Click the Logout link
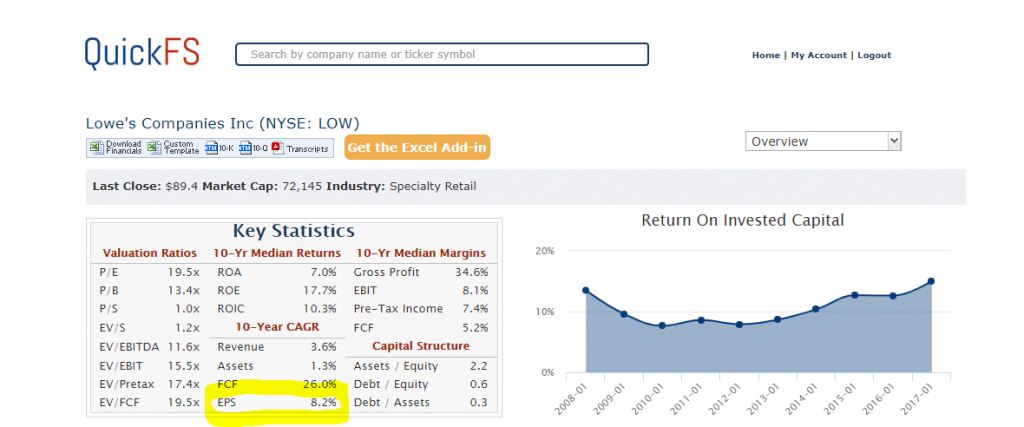 (874, 55)
